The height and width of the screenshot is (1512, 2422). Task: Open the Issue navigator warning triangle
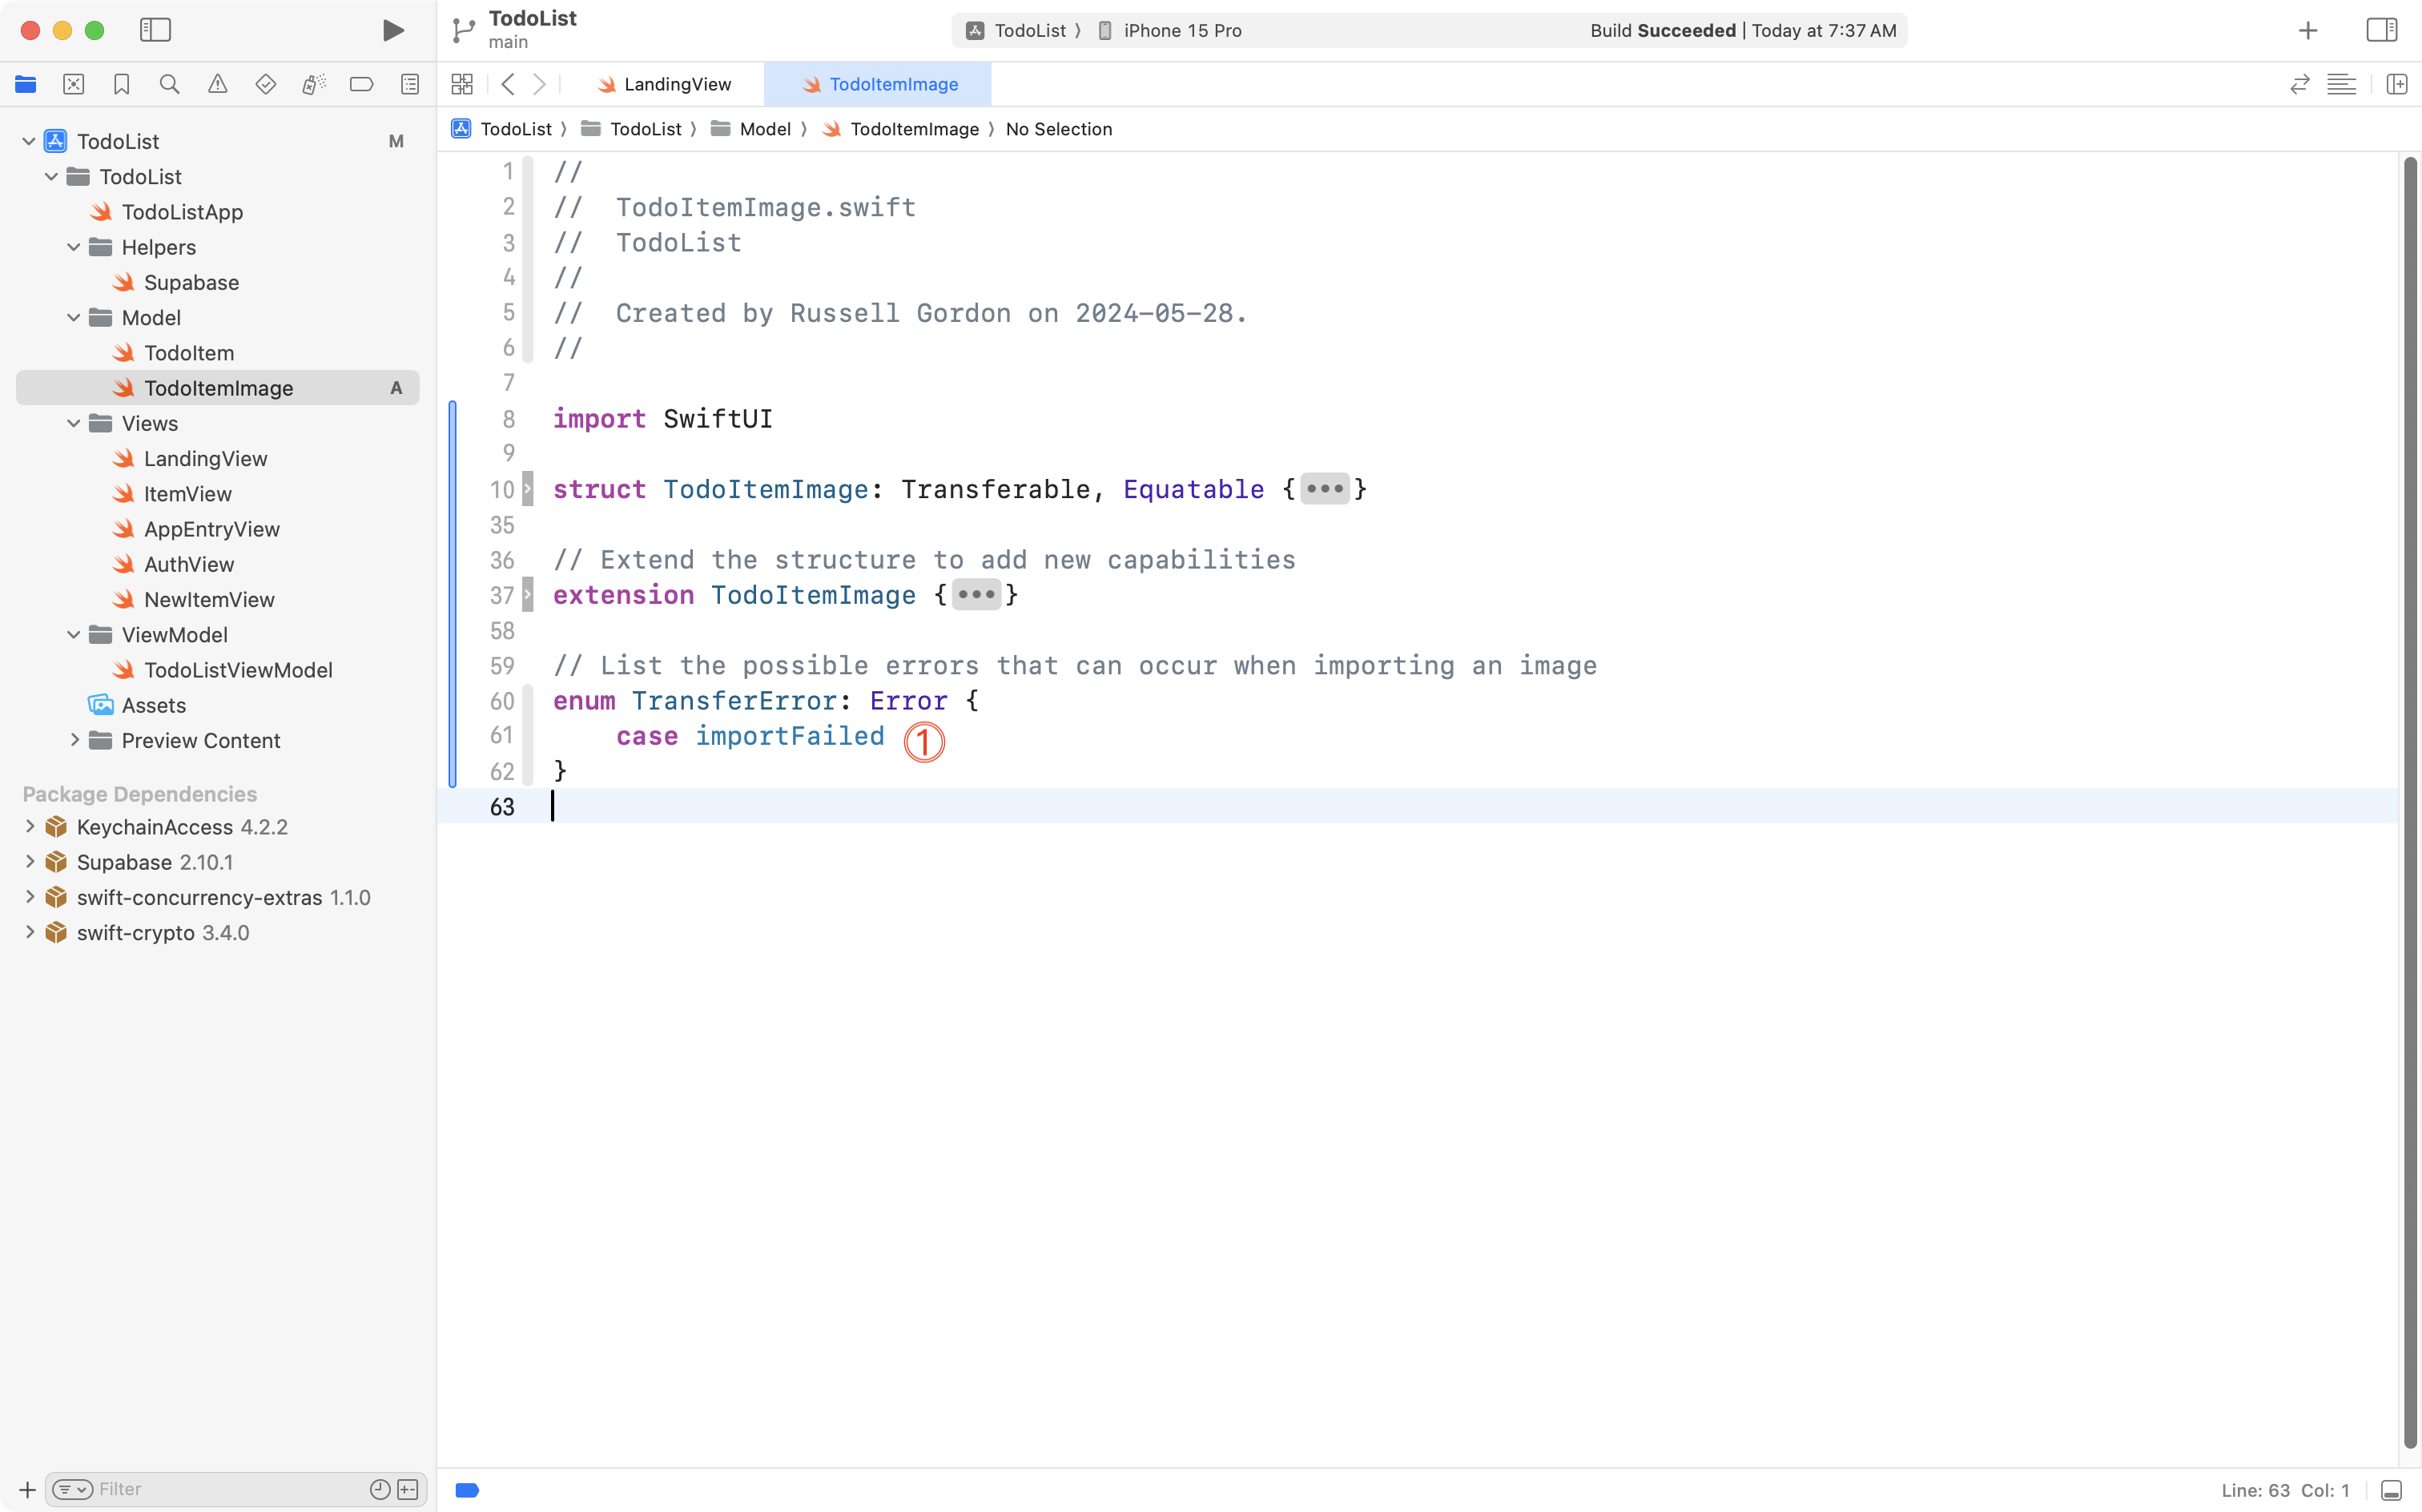[218, 84]
